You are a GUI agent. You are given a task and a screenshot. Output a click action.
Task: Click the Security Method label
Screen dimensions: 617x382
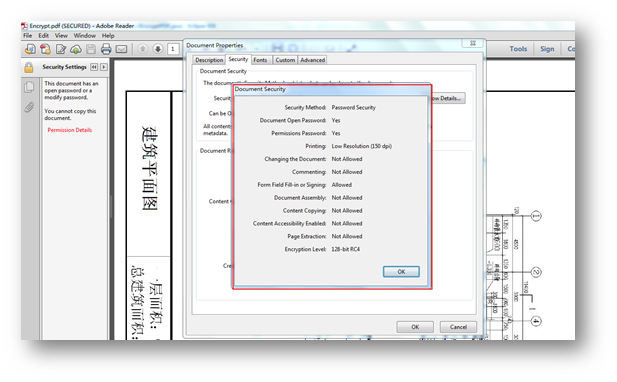coord(305,108)
